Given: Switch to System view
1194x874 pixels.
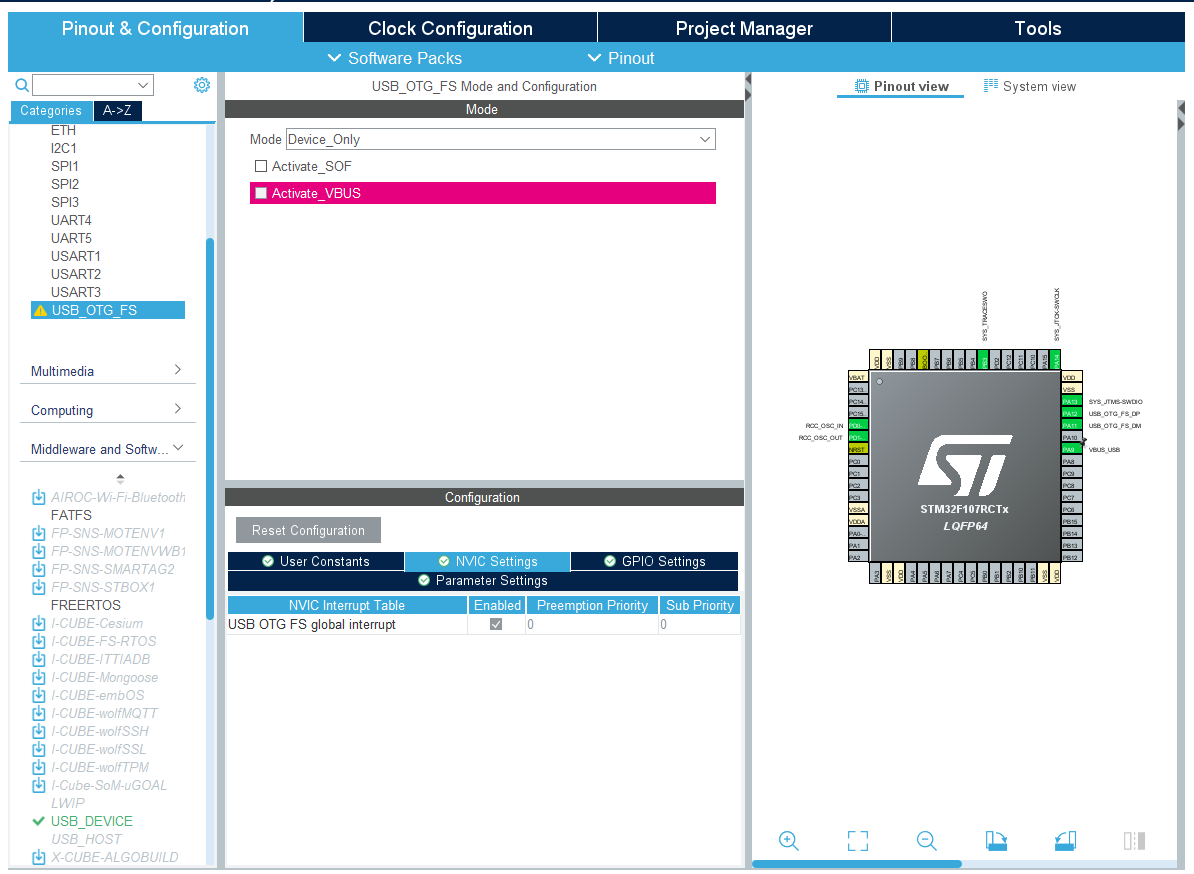Looking at the screenshot, I should pyautogui.click(x=1030, y=86).
